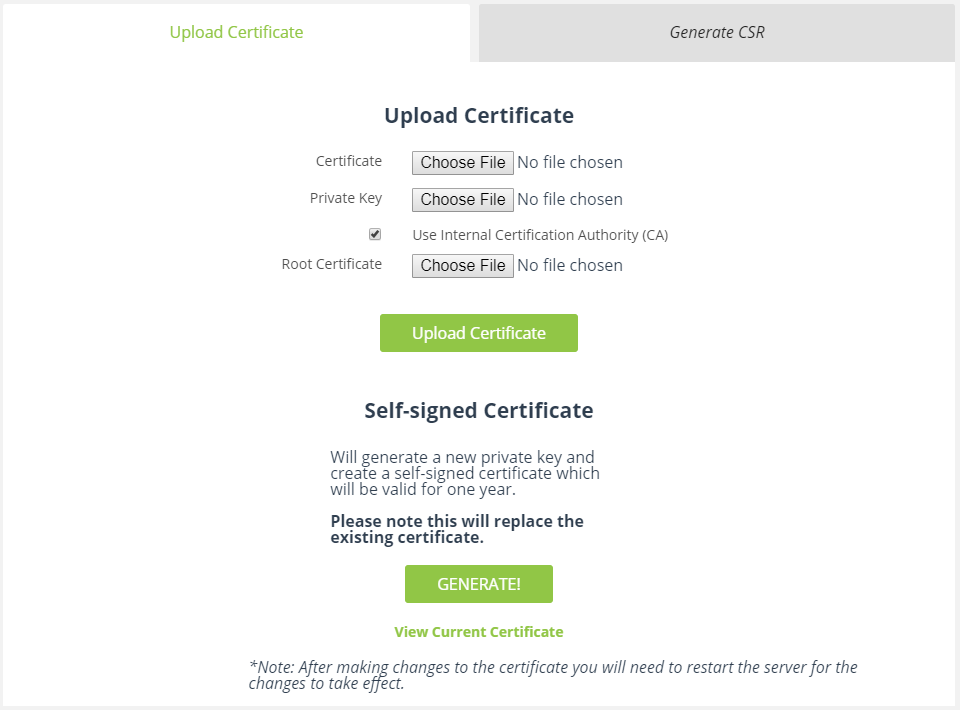
Task: Click the Private Key field label
Action: click(345, 198)
